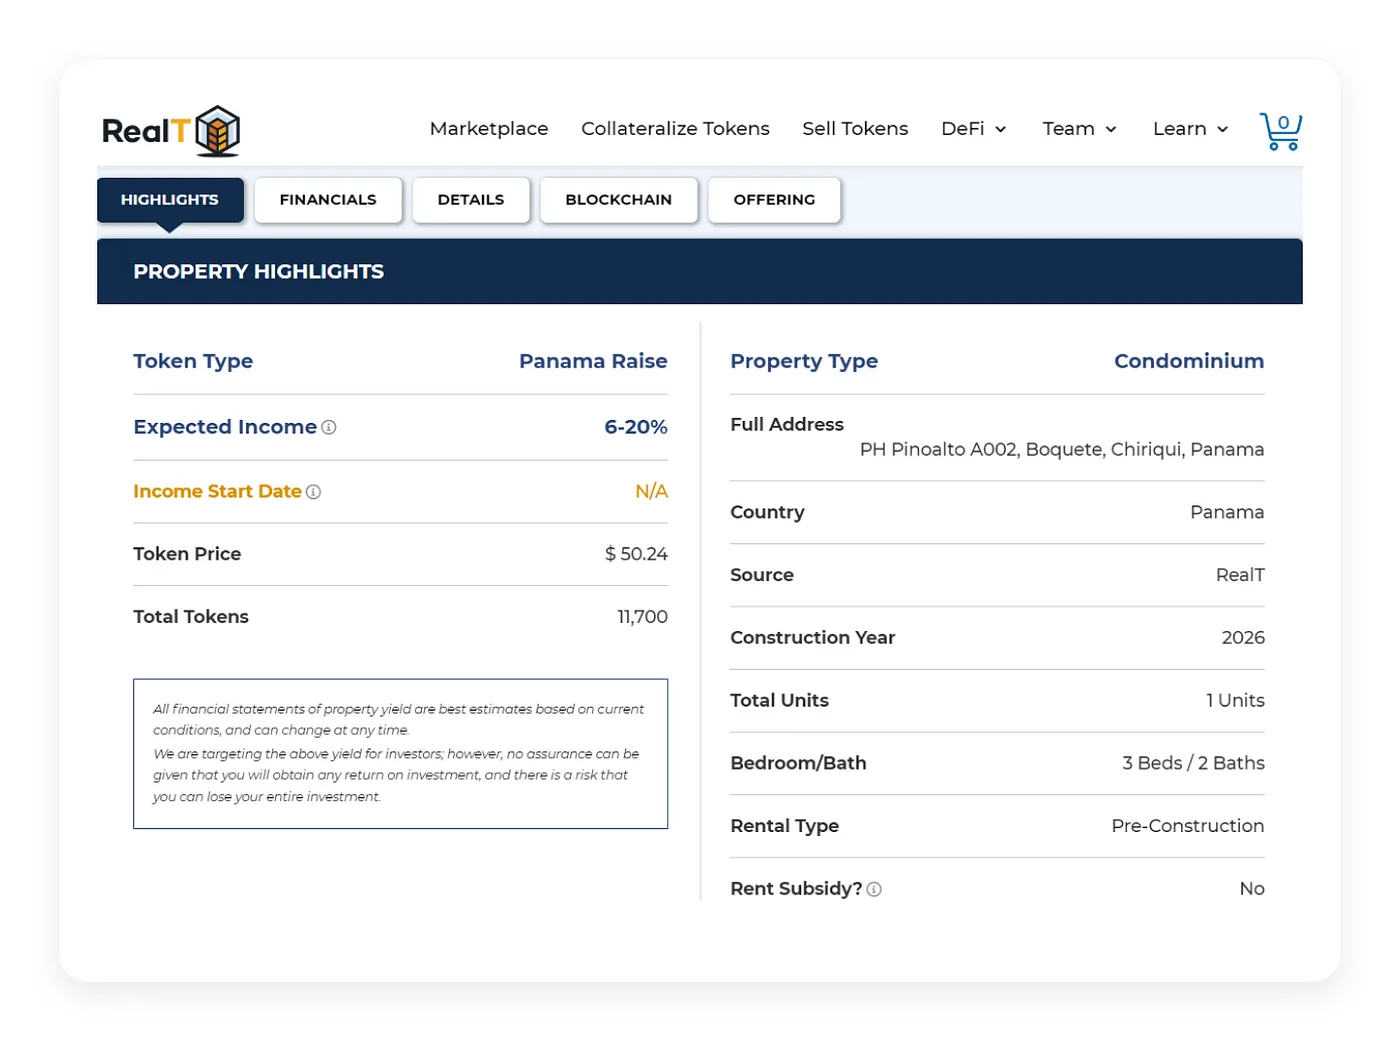Click the $ 50.24 token price

(636, 554)
